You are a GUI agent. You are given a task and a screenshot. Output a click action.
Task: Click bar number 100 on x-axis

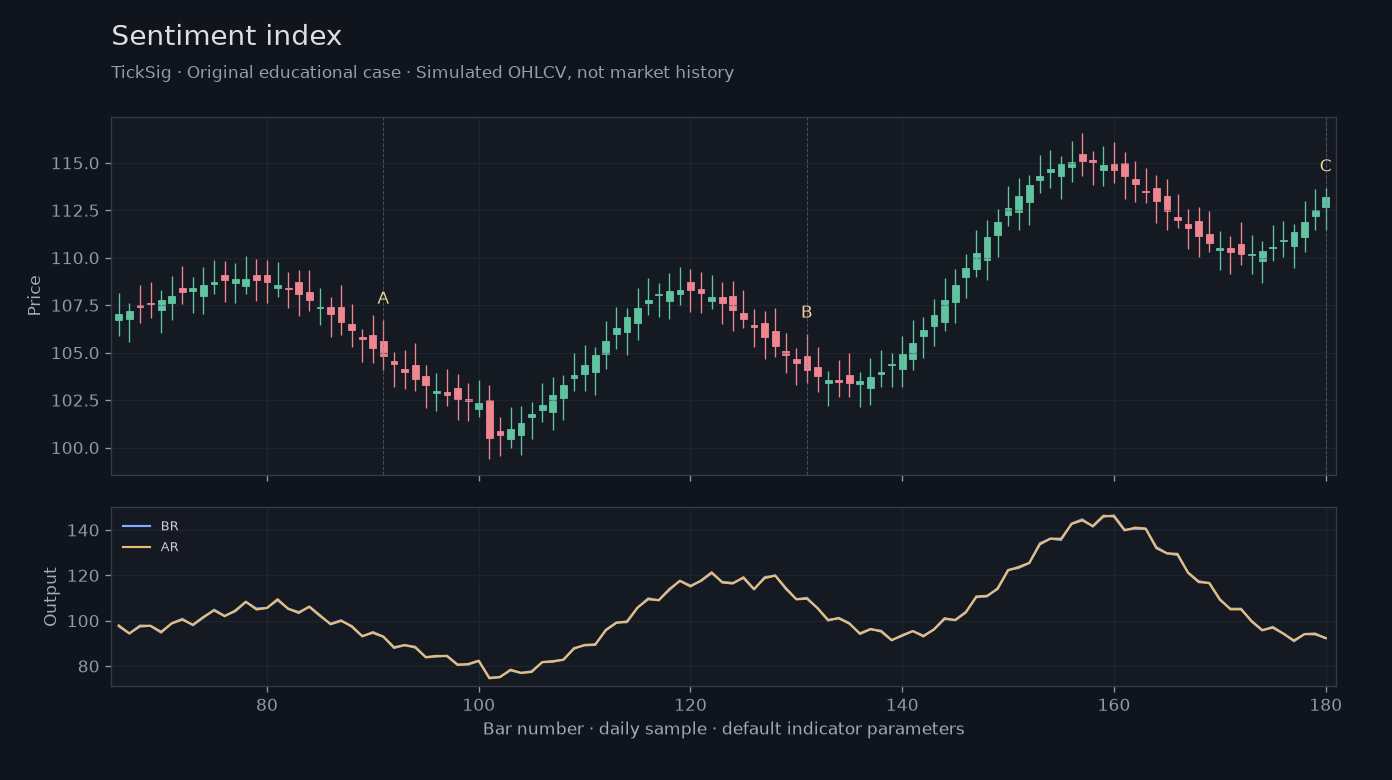tap(479, 704)
